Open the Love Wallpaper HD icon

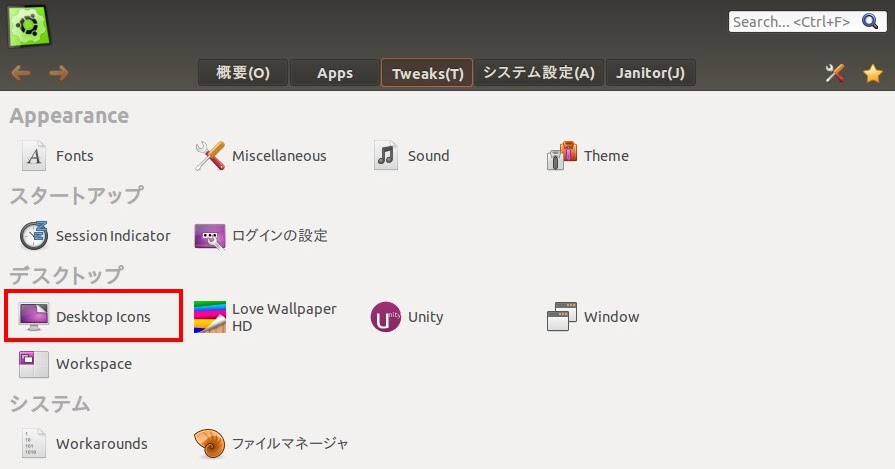pos(209,317)
